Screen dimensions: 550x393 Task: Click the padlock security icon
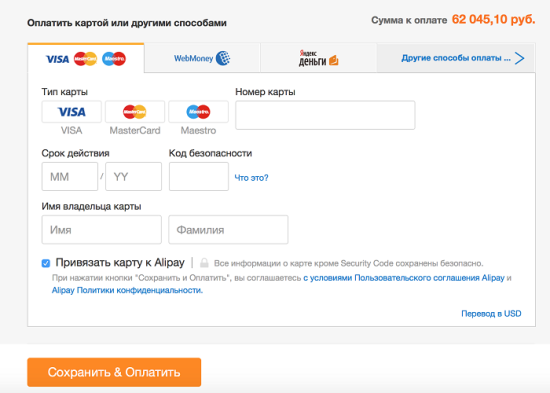[204, 263]
